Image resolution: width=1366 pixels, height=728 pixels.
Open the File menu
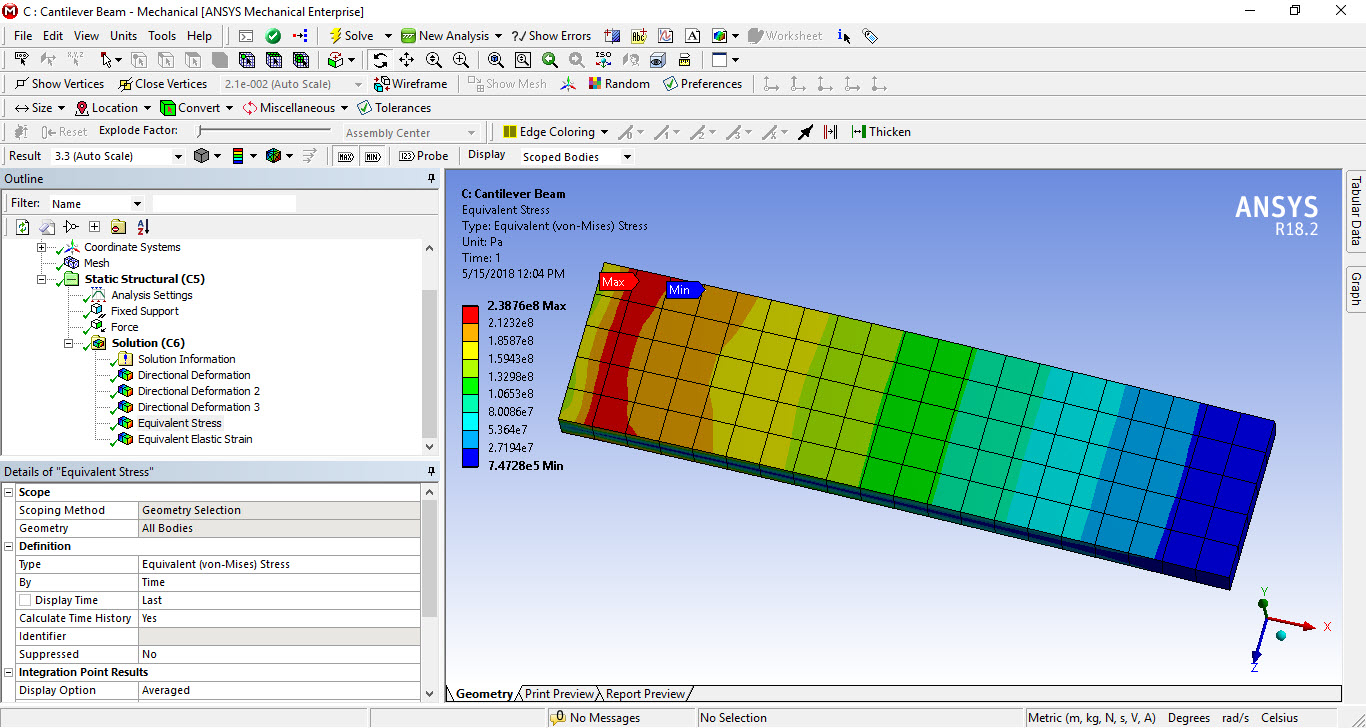(x=23, y=36)
